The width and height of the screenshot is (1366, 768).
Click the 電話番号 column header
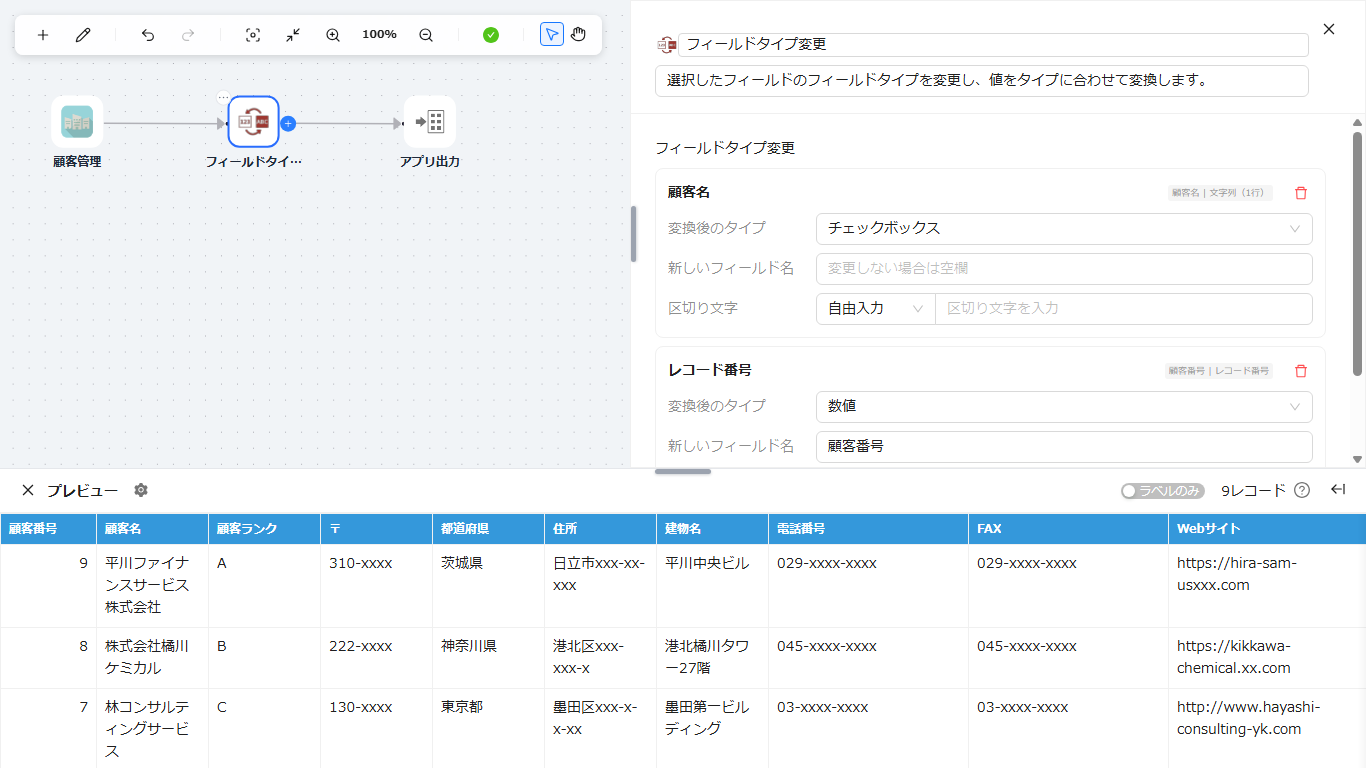click(869, 529)
